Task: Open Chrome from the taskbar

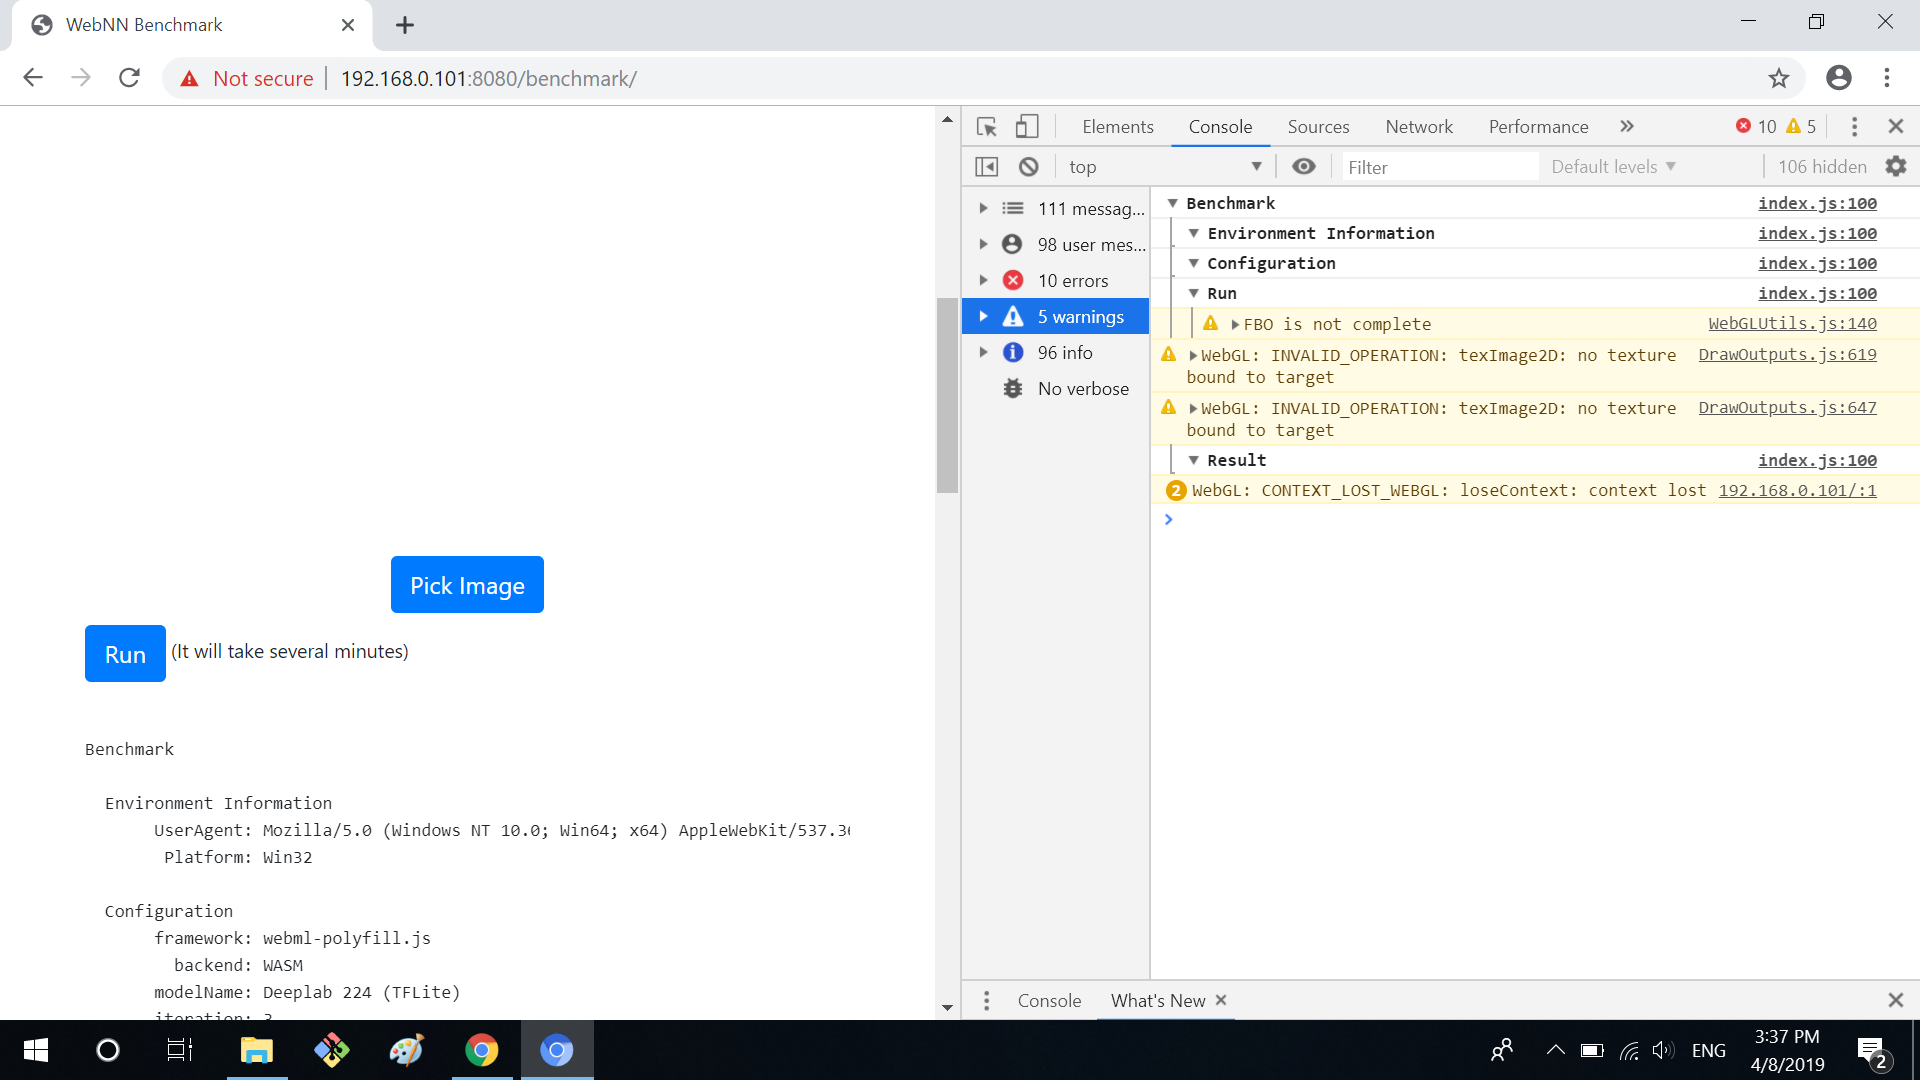Action: coord(482,1050)
